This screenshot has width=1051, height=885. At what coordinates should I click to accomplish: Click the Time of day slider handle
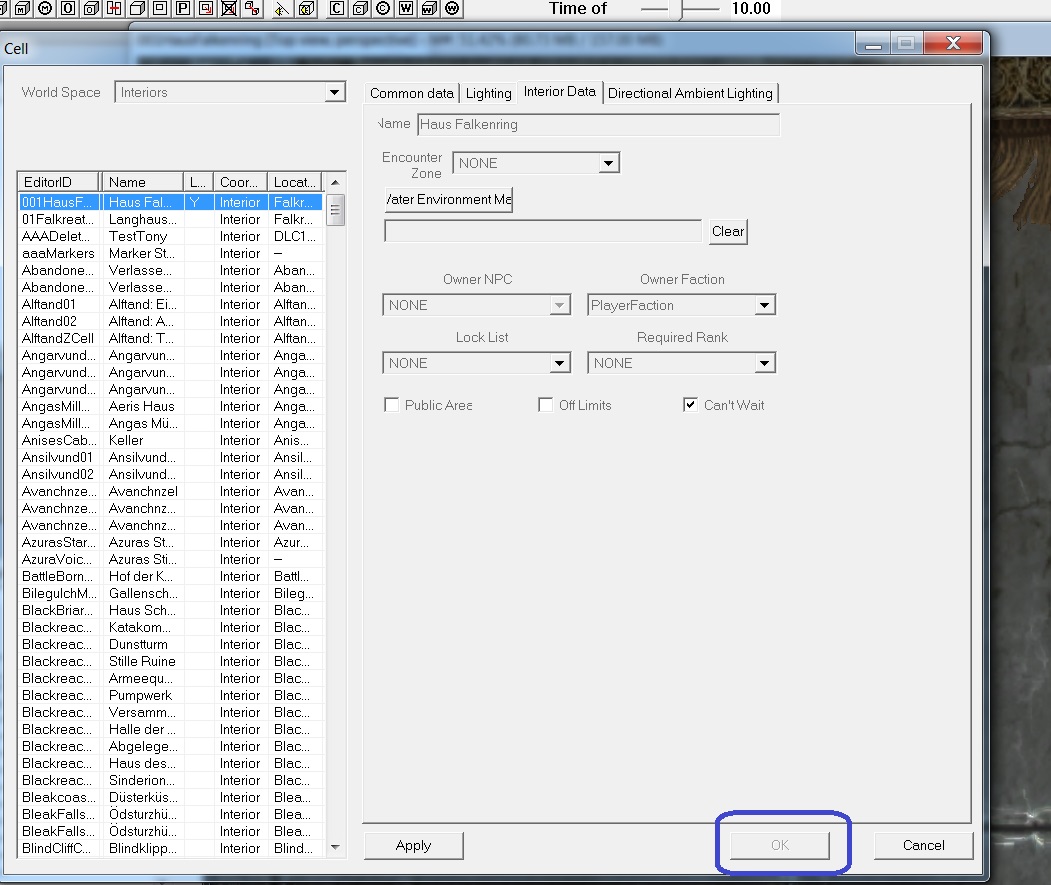point(682,9)
